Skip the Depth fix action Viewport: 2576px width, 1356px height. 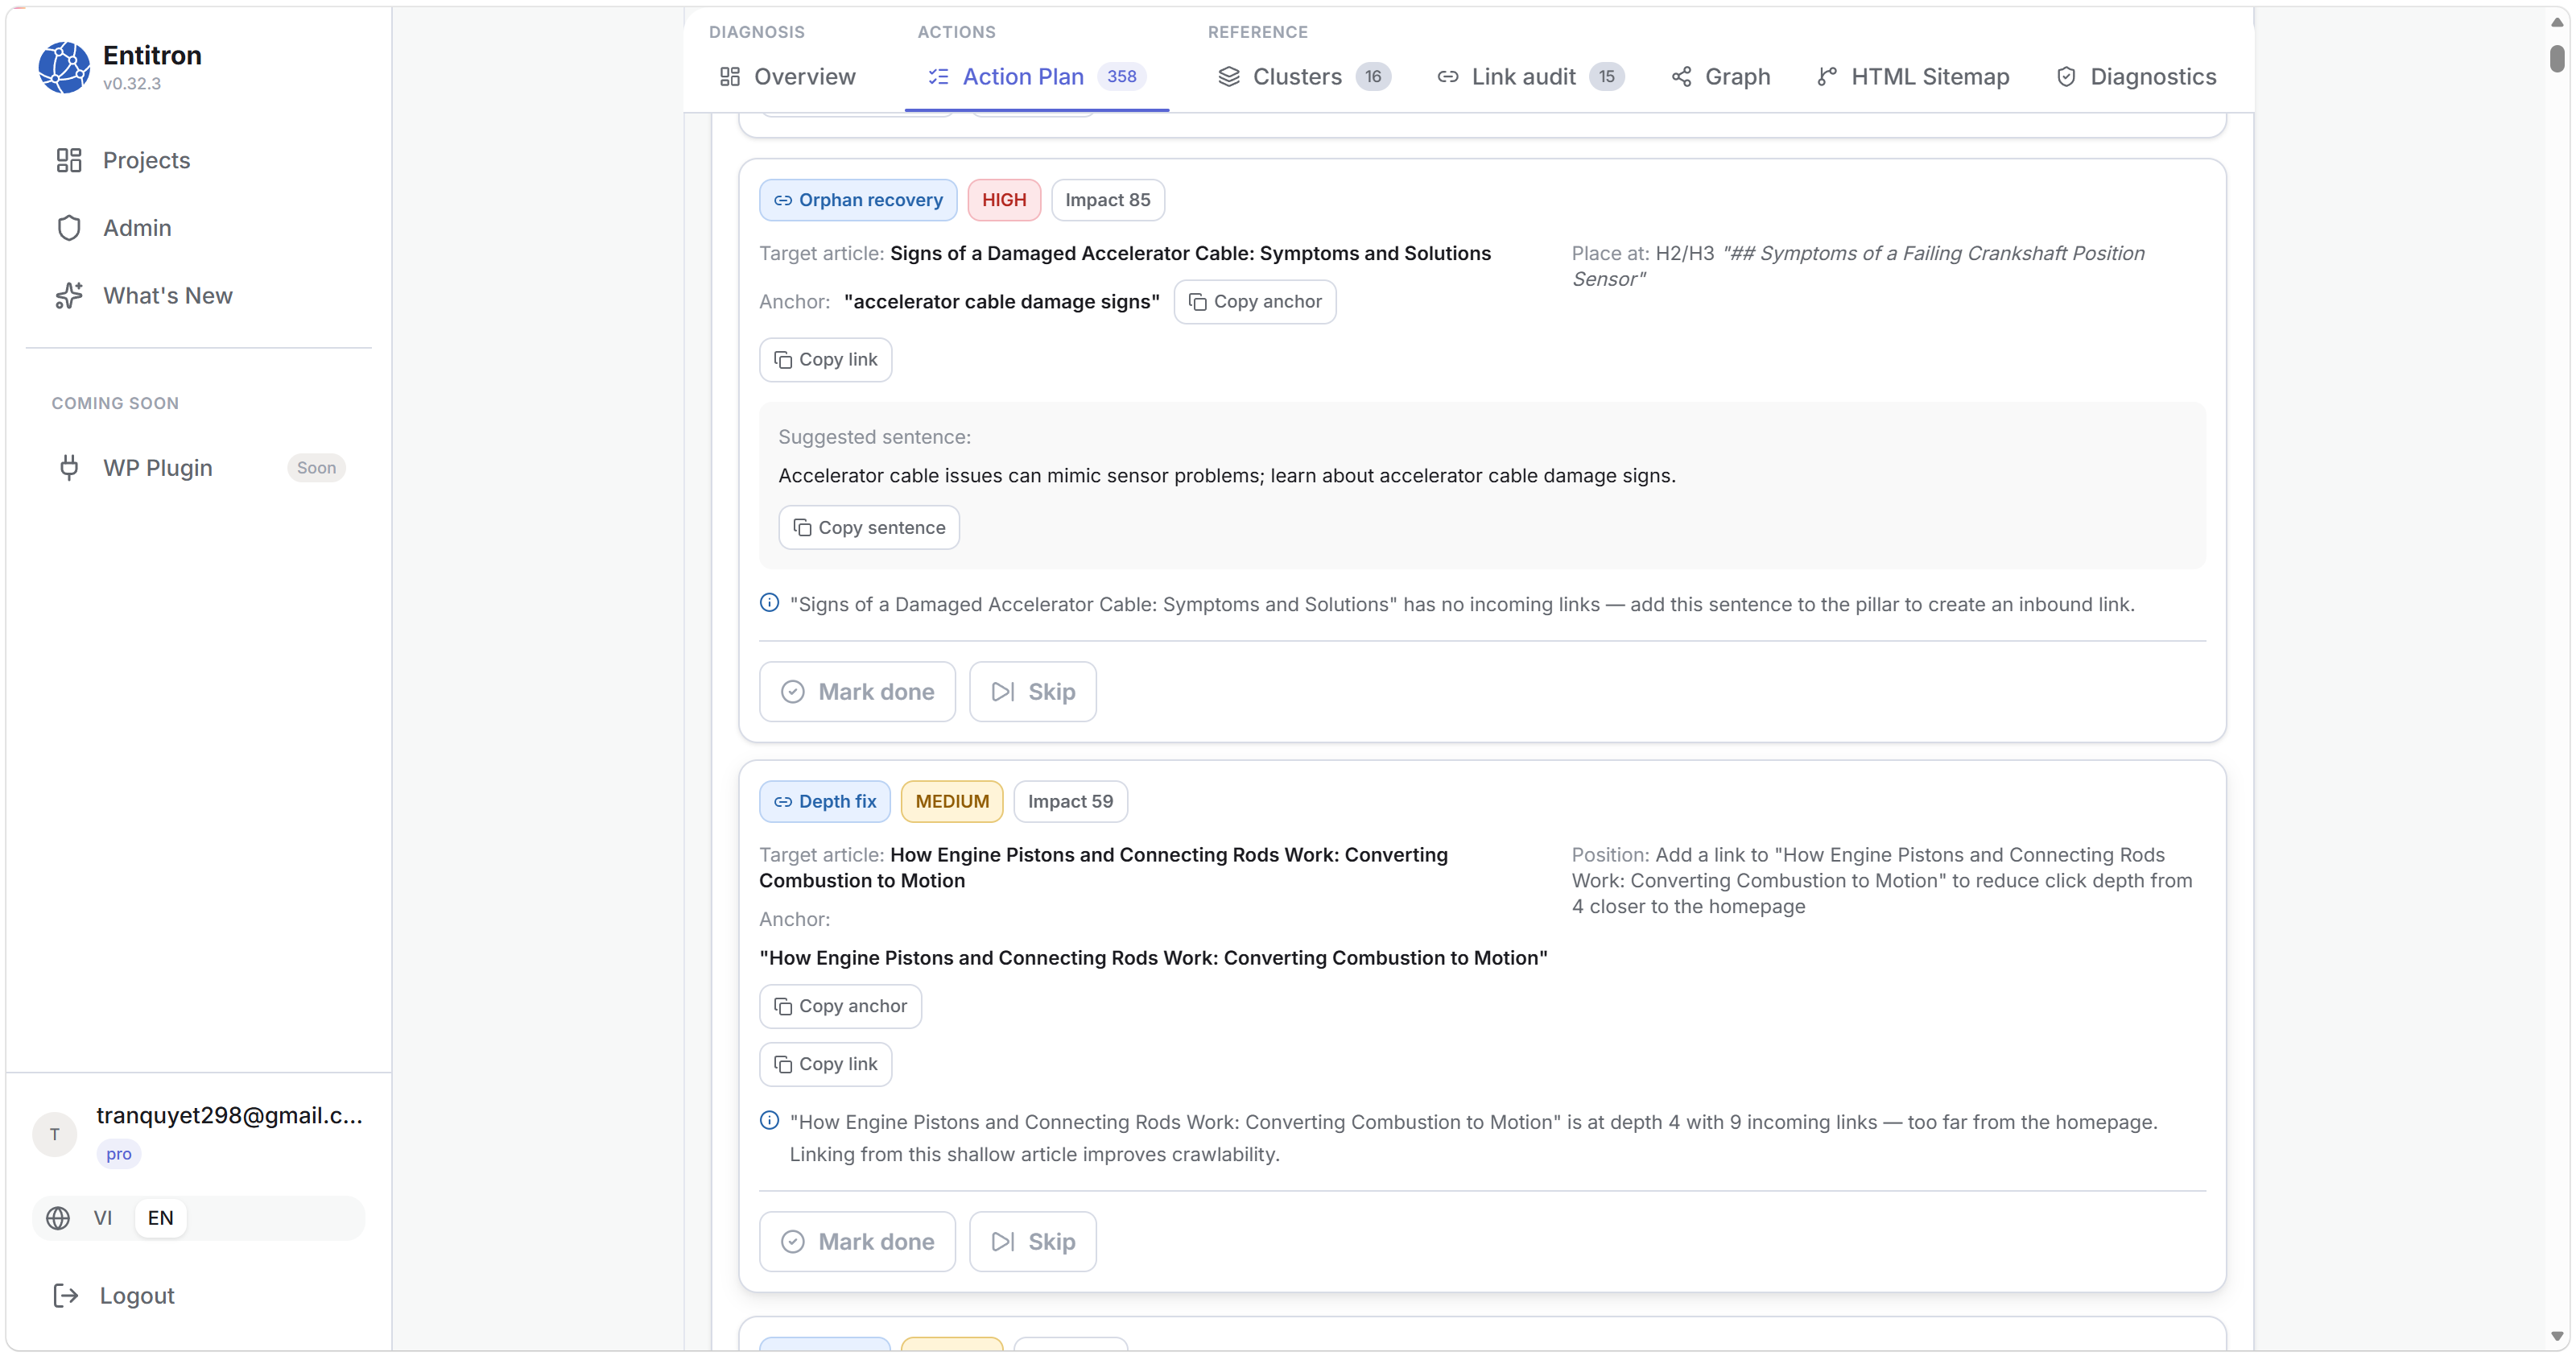pos(1033,1242)
